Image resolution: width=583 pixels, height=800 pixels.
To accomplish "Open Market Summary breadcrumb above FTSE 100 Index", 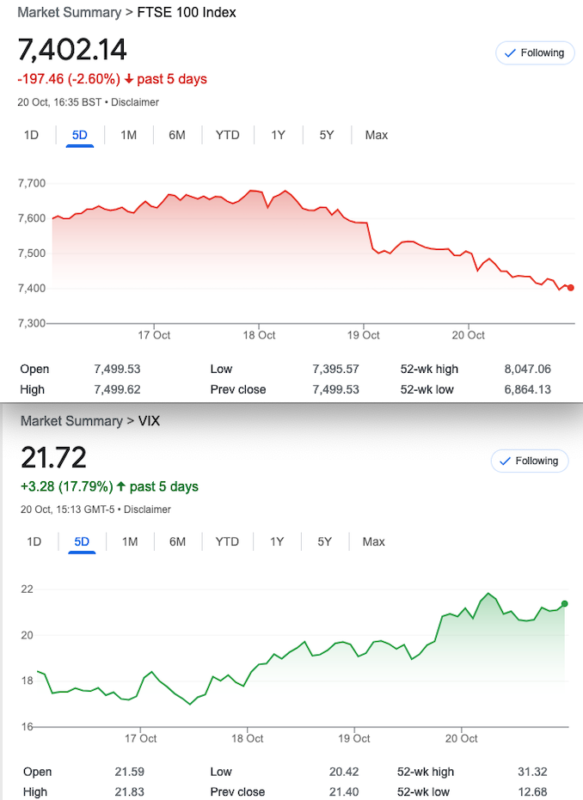I will click(x=69, y=12).
